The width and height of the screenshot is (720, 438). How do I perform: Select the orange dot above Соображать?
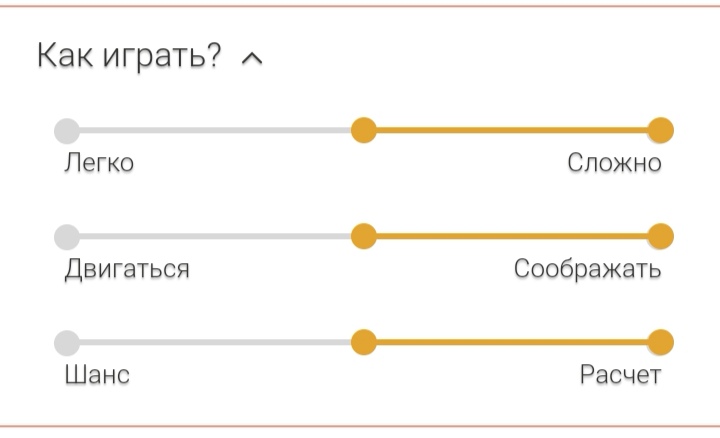click(x=660, y=237)
